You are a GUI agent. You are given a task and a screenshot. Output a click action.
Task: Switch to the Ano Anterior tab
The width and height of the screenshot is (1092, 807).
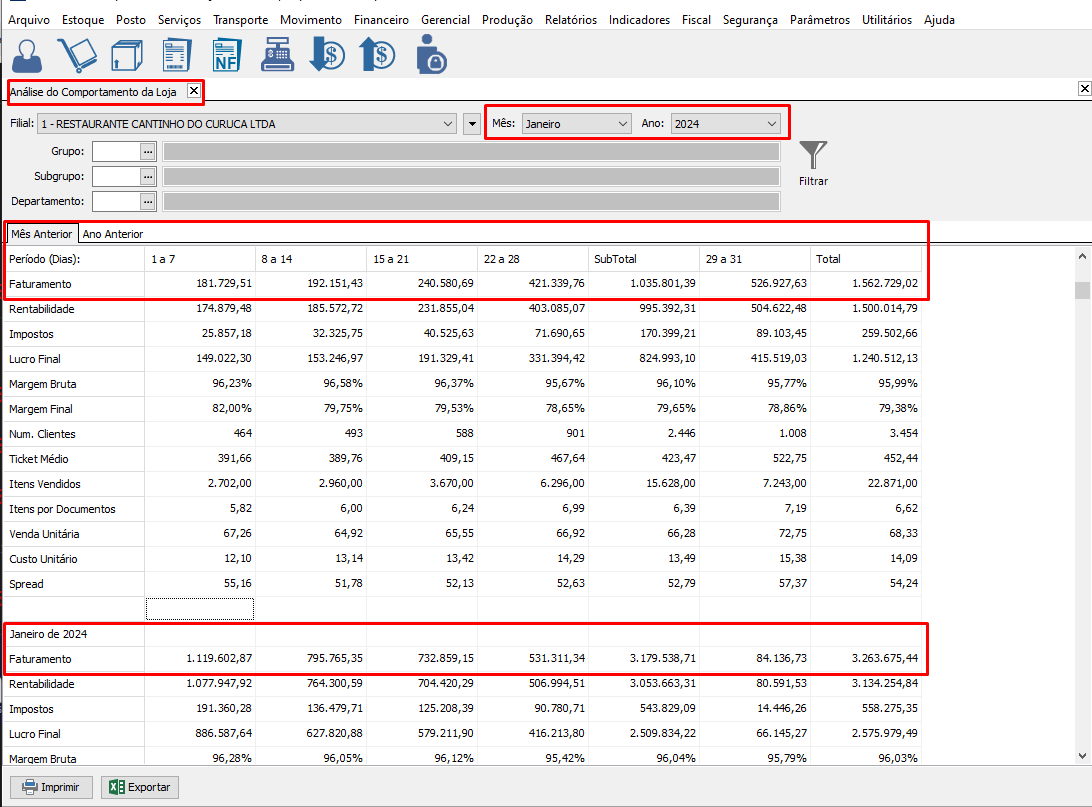[x=113, y=234]
